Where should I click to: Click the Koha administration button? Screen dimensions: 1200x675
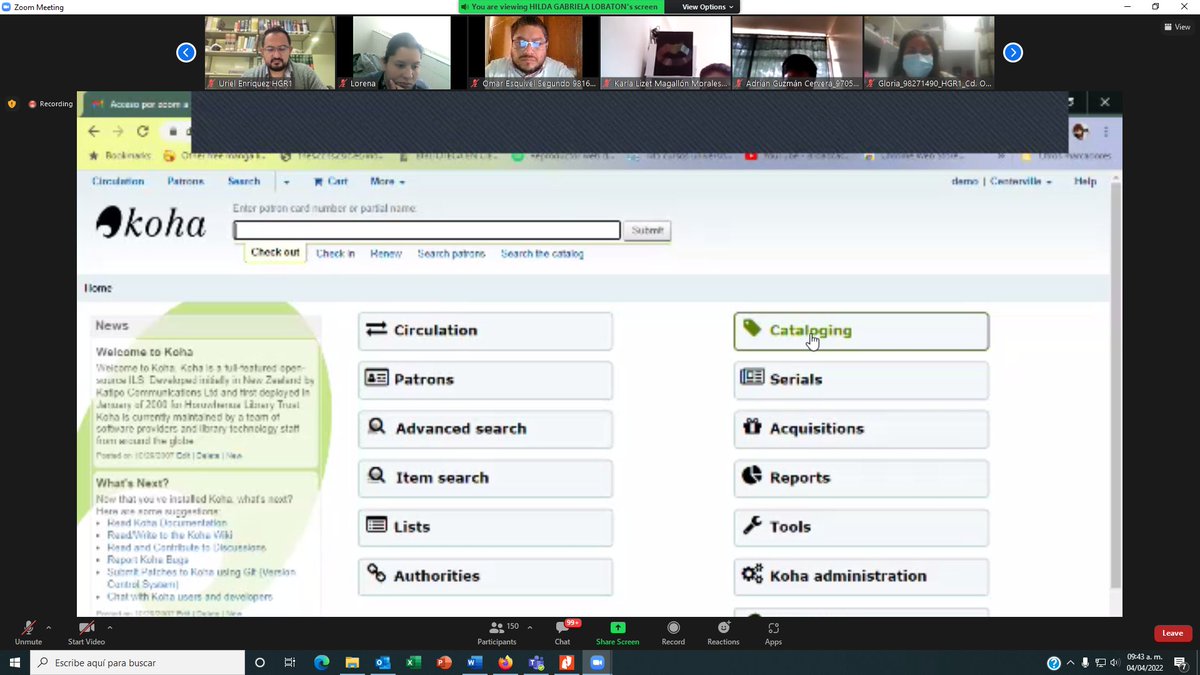861,576
